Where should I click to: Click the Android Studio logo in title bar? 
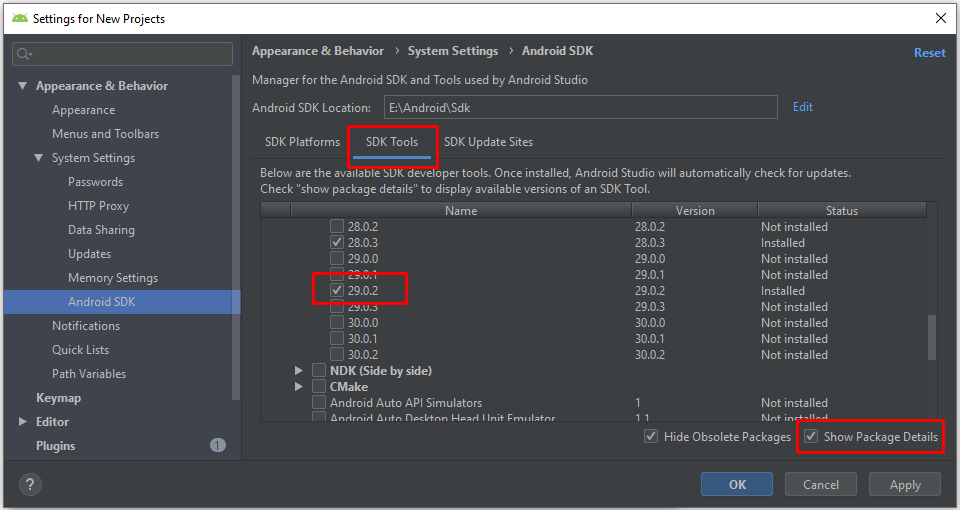point(20,18)
